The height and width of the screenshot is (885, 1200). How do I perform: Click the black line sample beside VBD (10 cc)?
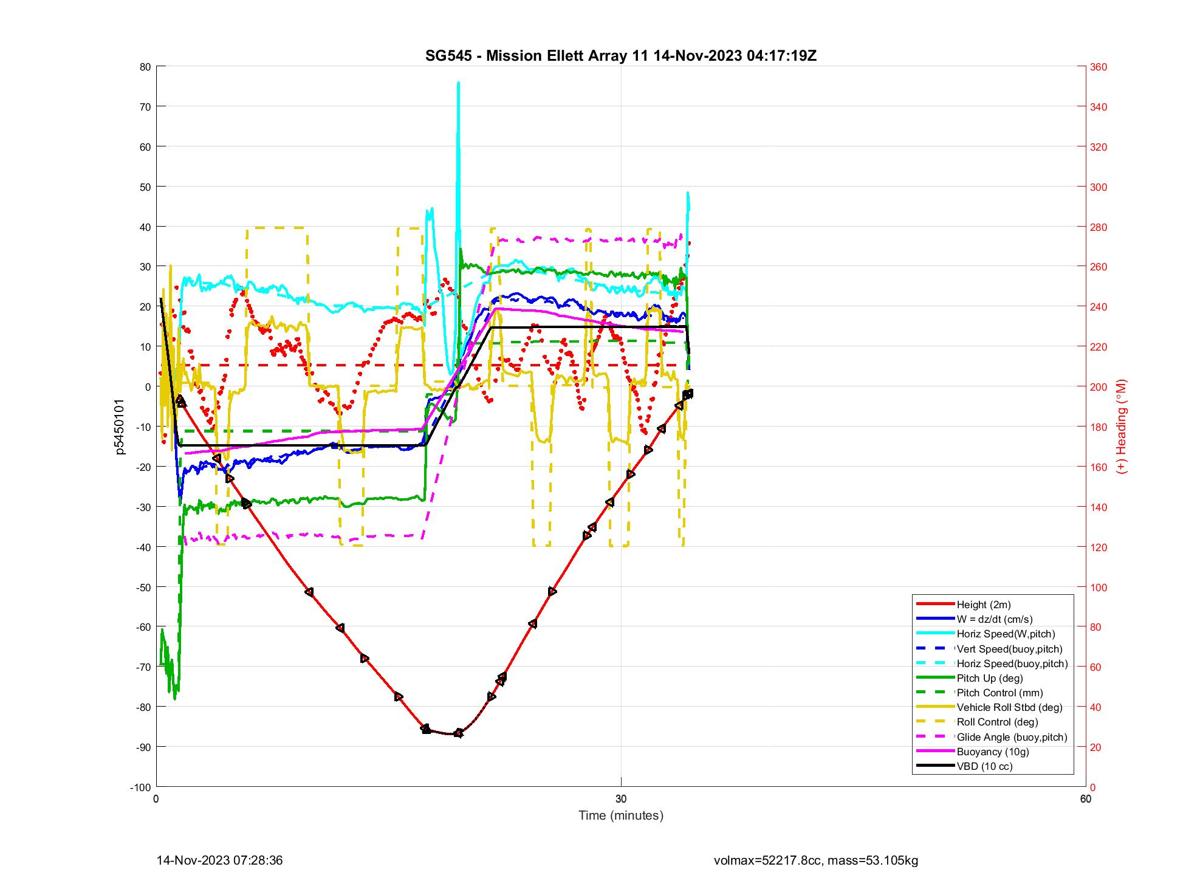934,766
